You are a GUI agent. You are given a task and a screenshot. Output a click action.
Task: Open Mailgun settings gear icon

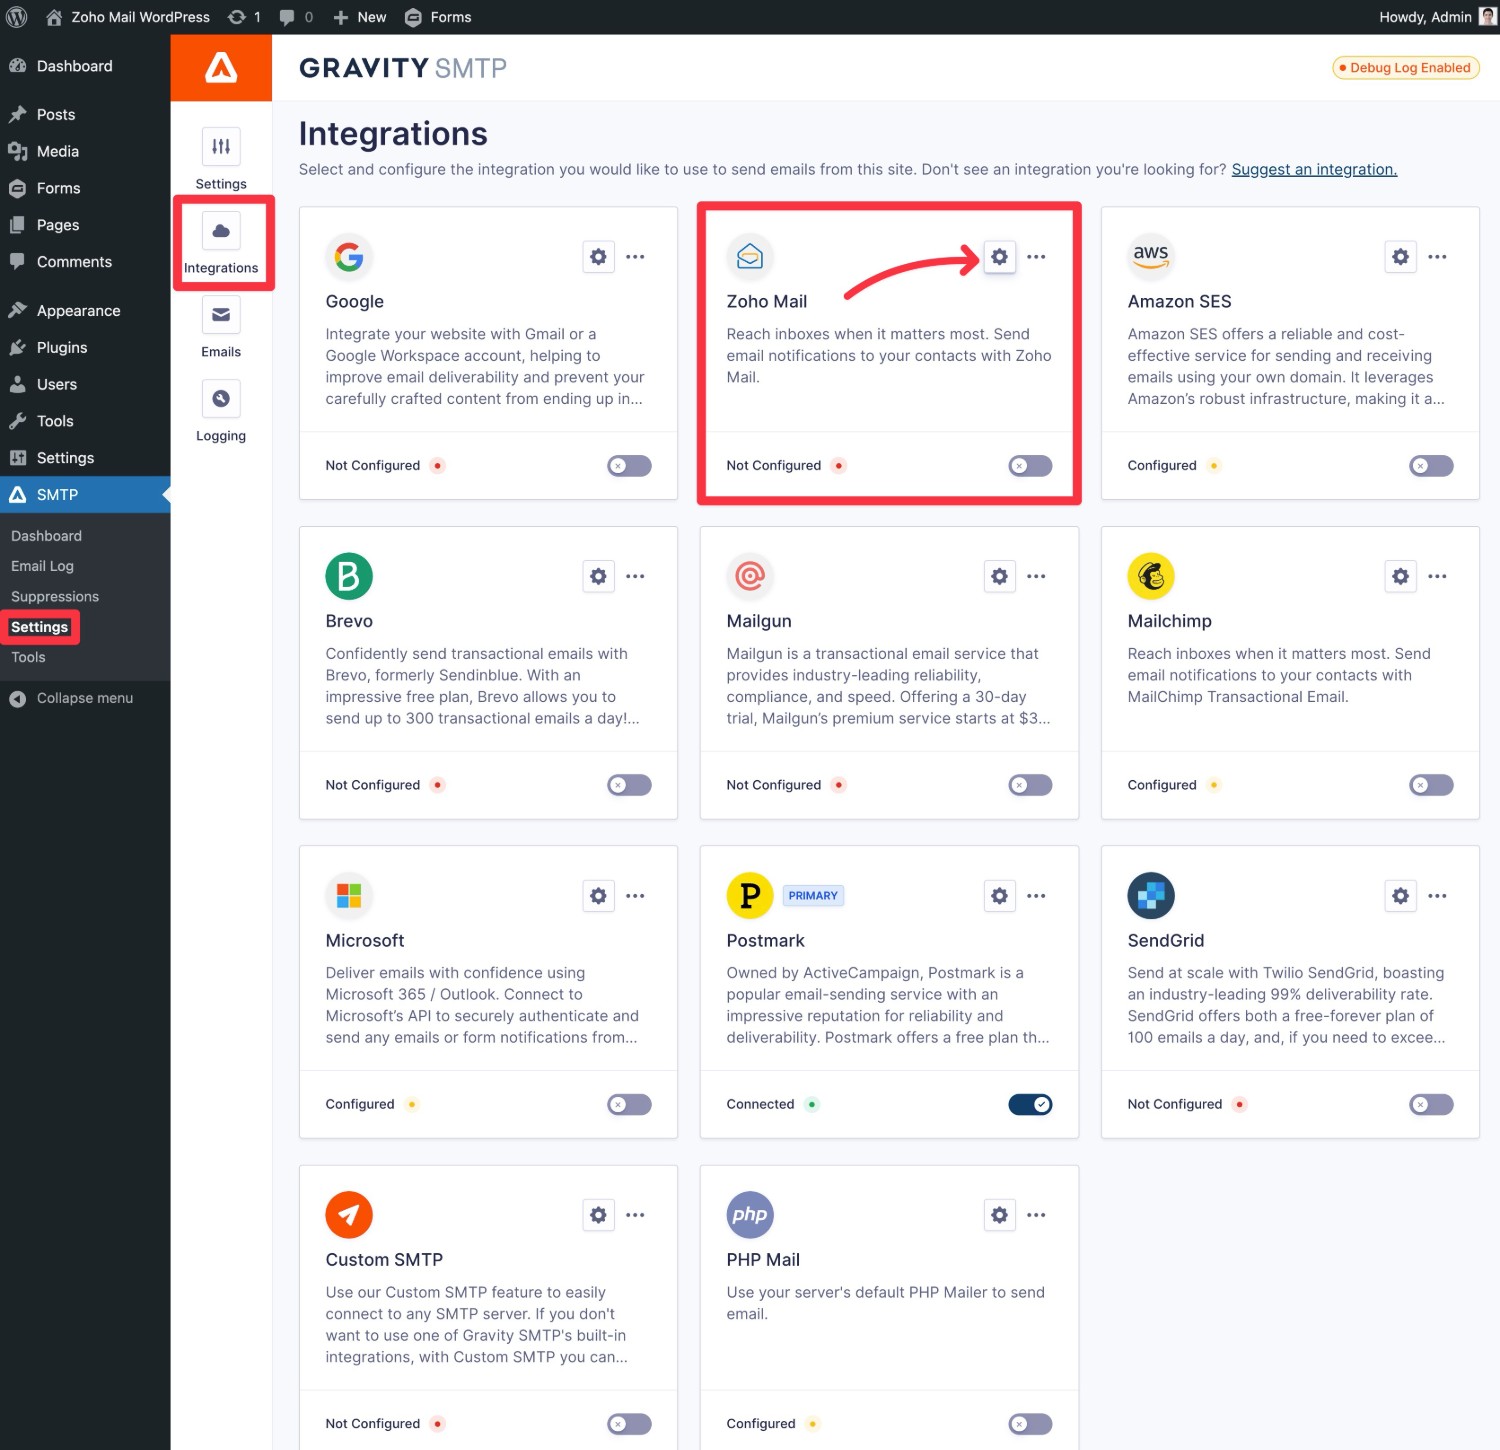click(999, 576)
